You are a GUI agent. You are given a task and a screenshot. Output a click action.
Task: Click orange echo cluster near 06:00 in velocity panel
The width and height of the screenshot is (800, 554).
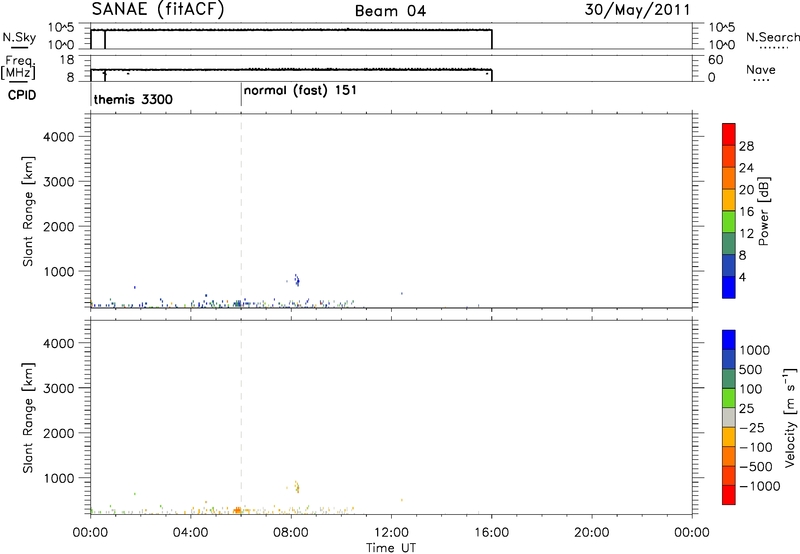[x=238, y=510]
